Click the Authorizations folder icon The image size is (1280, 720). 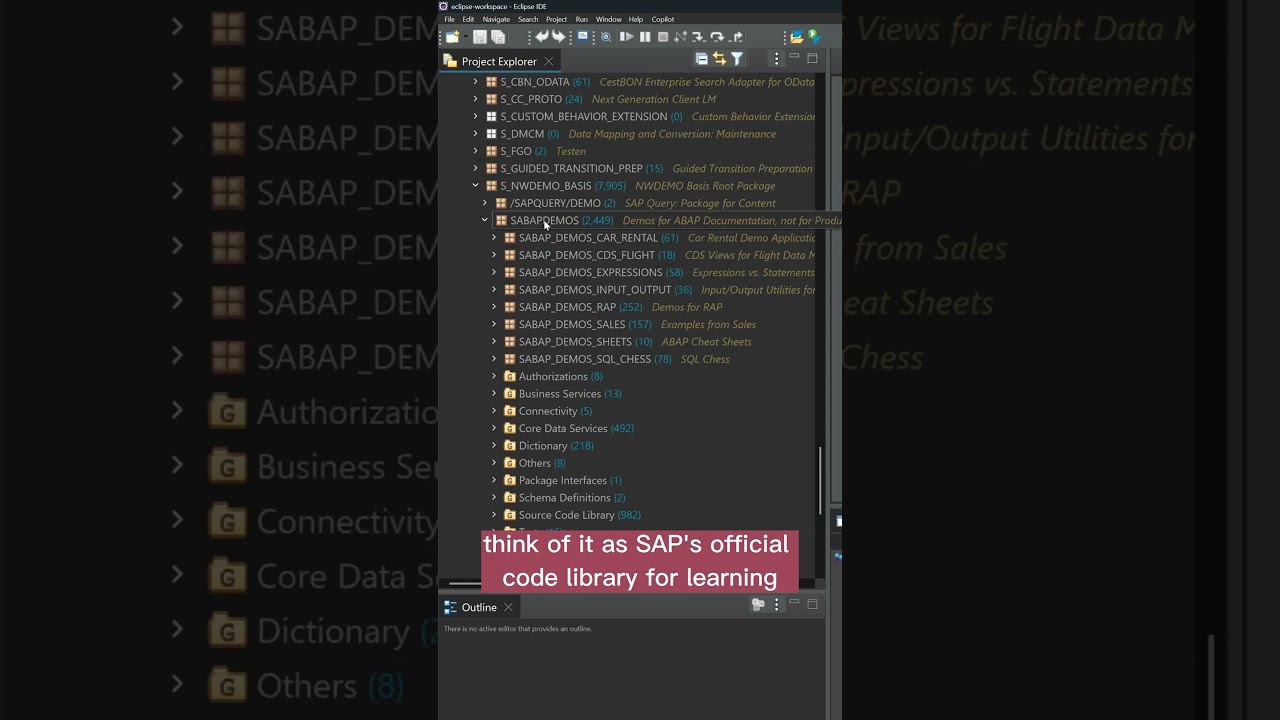[510, 376]
